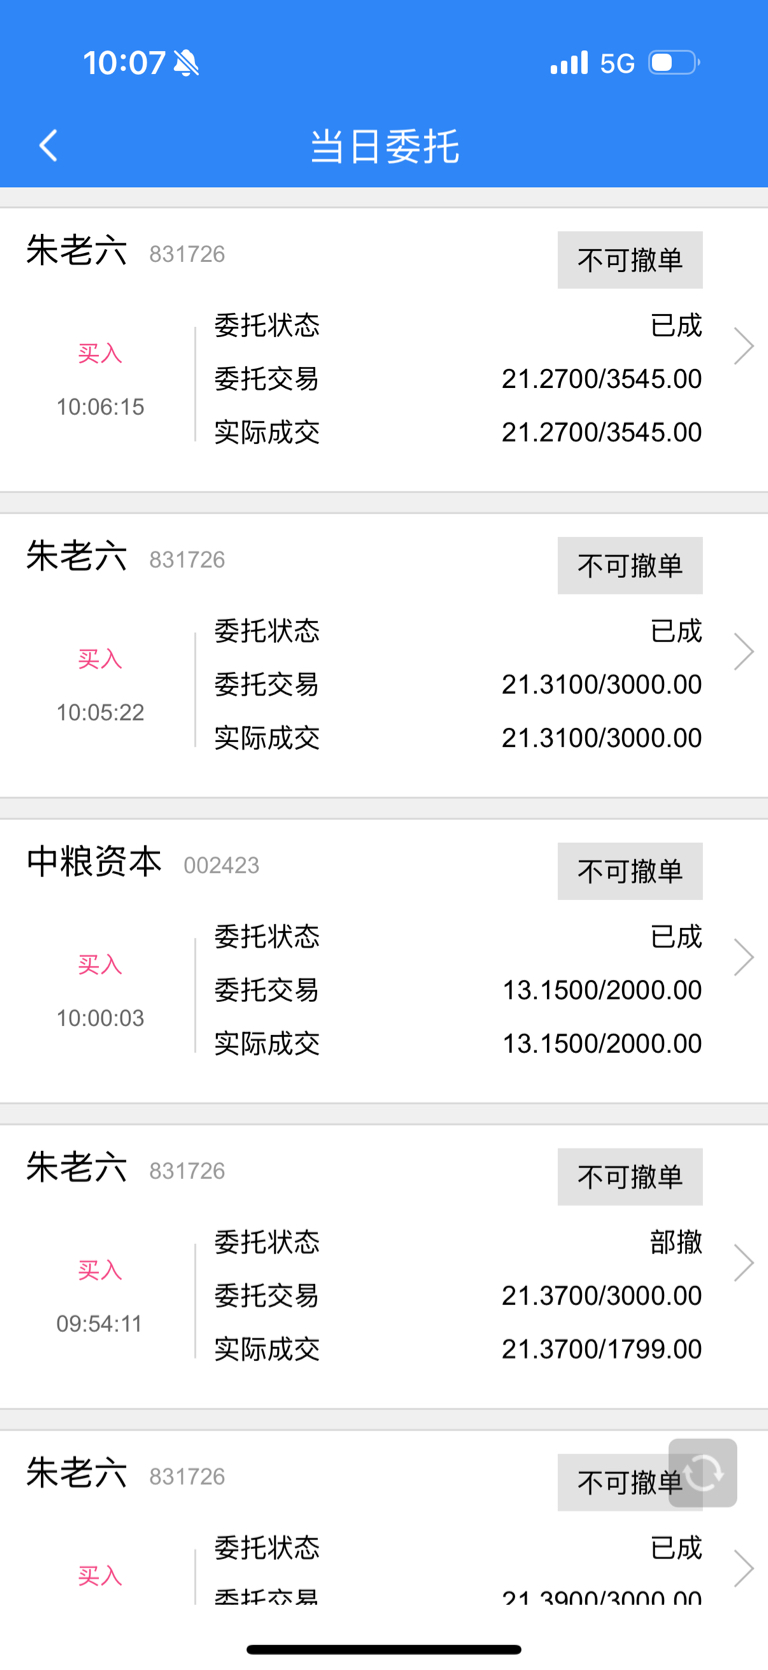The height and width of the screenshot is (1670, 768).
Task: Tap the 部撤 status text
Action: (x=676, y=1242)
